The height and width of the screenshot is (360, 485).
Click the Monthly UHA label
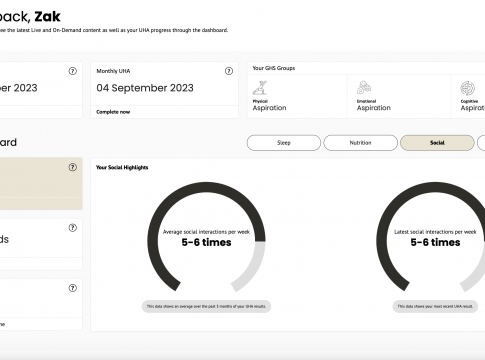pyautogui.click(x=113, y=71)
